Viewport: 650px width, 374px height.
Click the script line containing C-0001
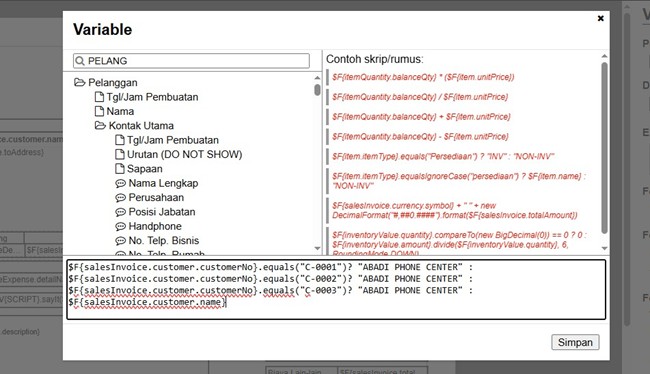(x=270, y=267)
